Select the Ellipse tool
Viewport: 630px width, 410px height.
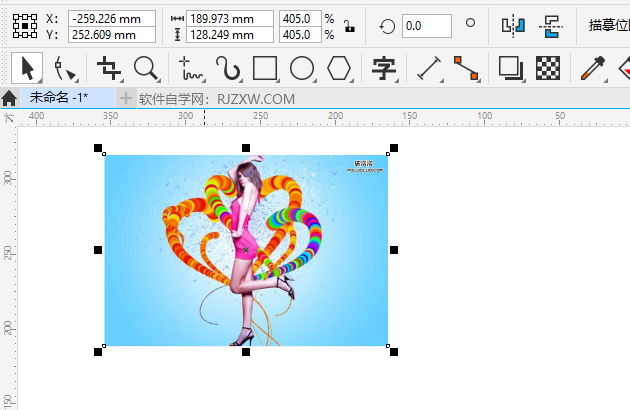pos(302,68)
